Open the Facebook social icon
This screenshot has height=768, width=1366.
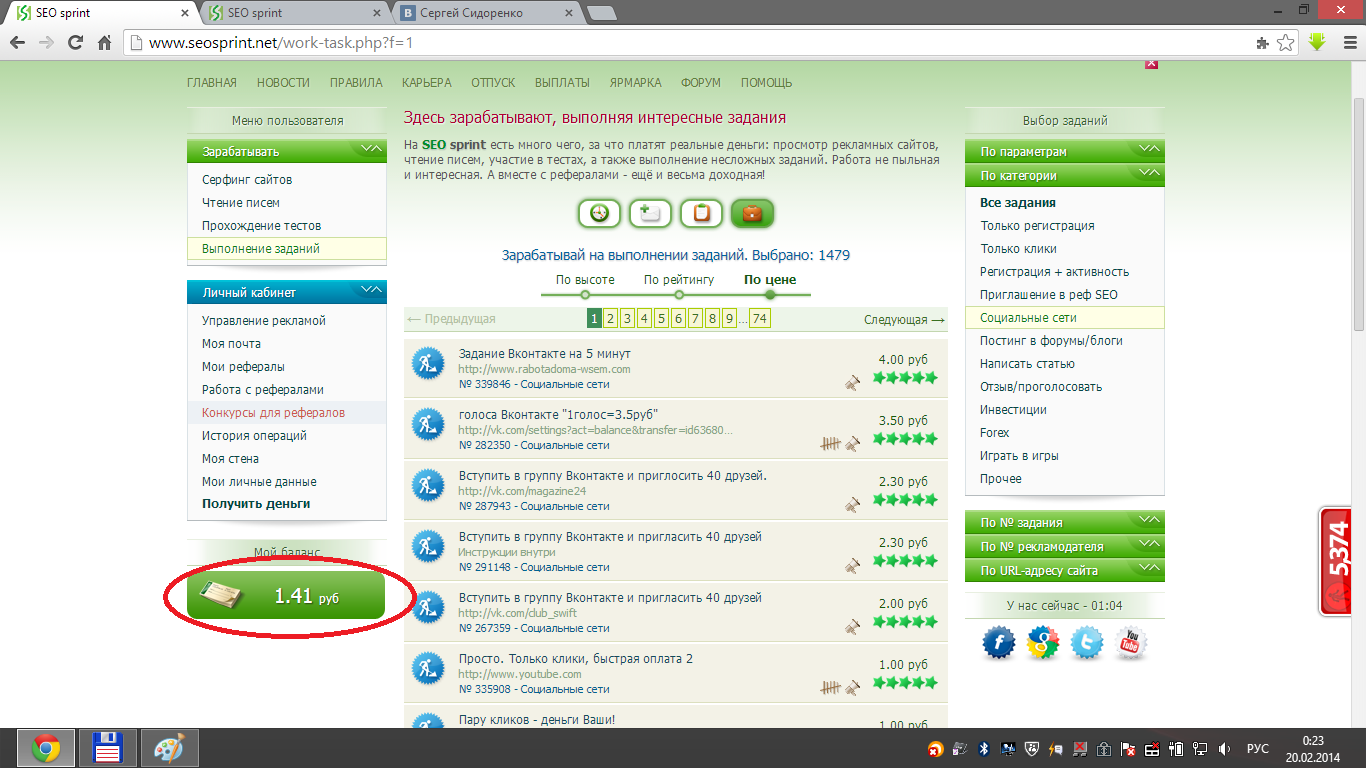tap(999, 643)
